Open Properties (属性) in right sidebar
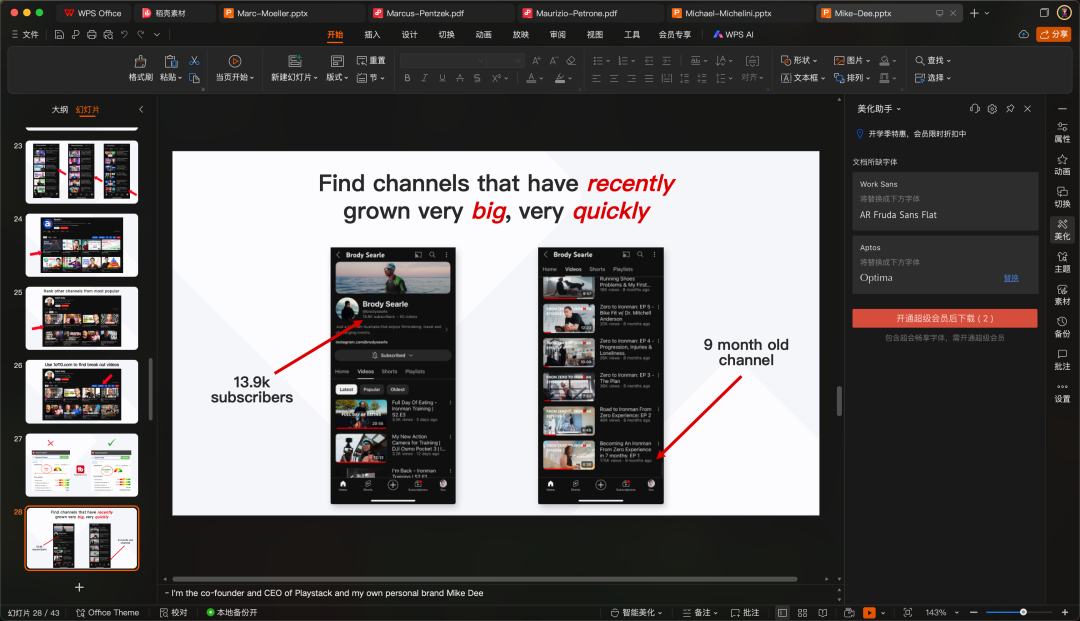This screenshot has width=1080, height=621. (x=1062, y=132)
